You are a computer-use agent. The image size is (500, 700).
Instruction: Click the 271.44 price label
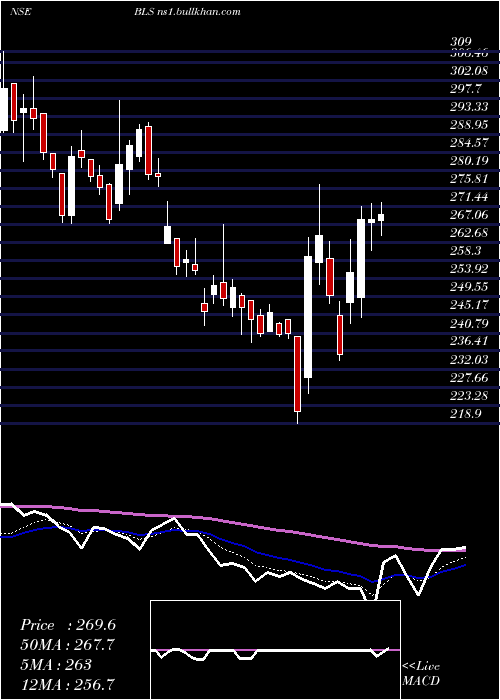470,197
